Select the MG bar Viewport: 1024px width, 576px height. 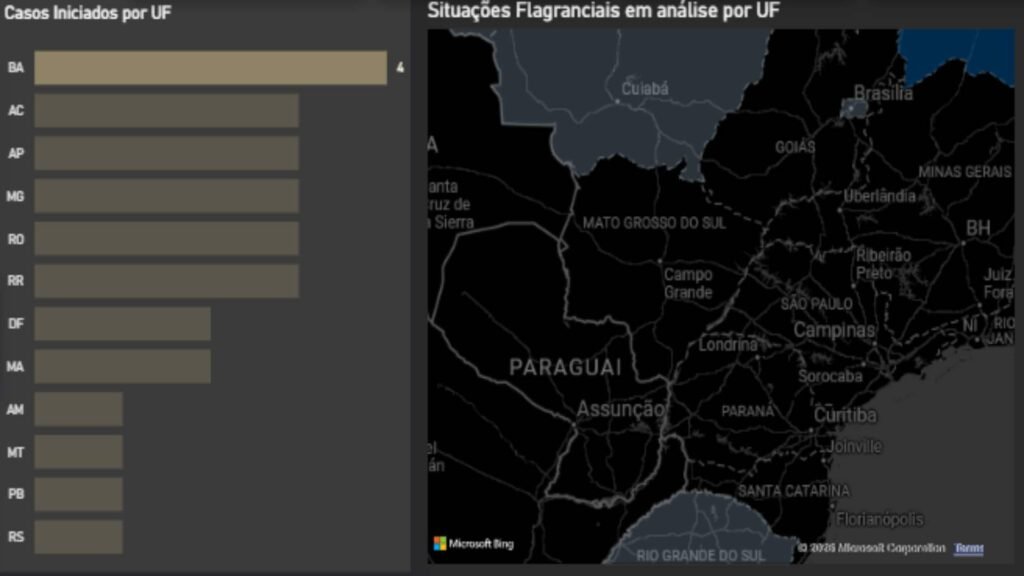click(x=167, y=196)
